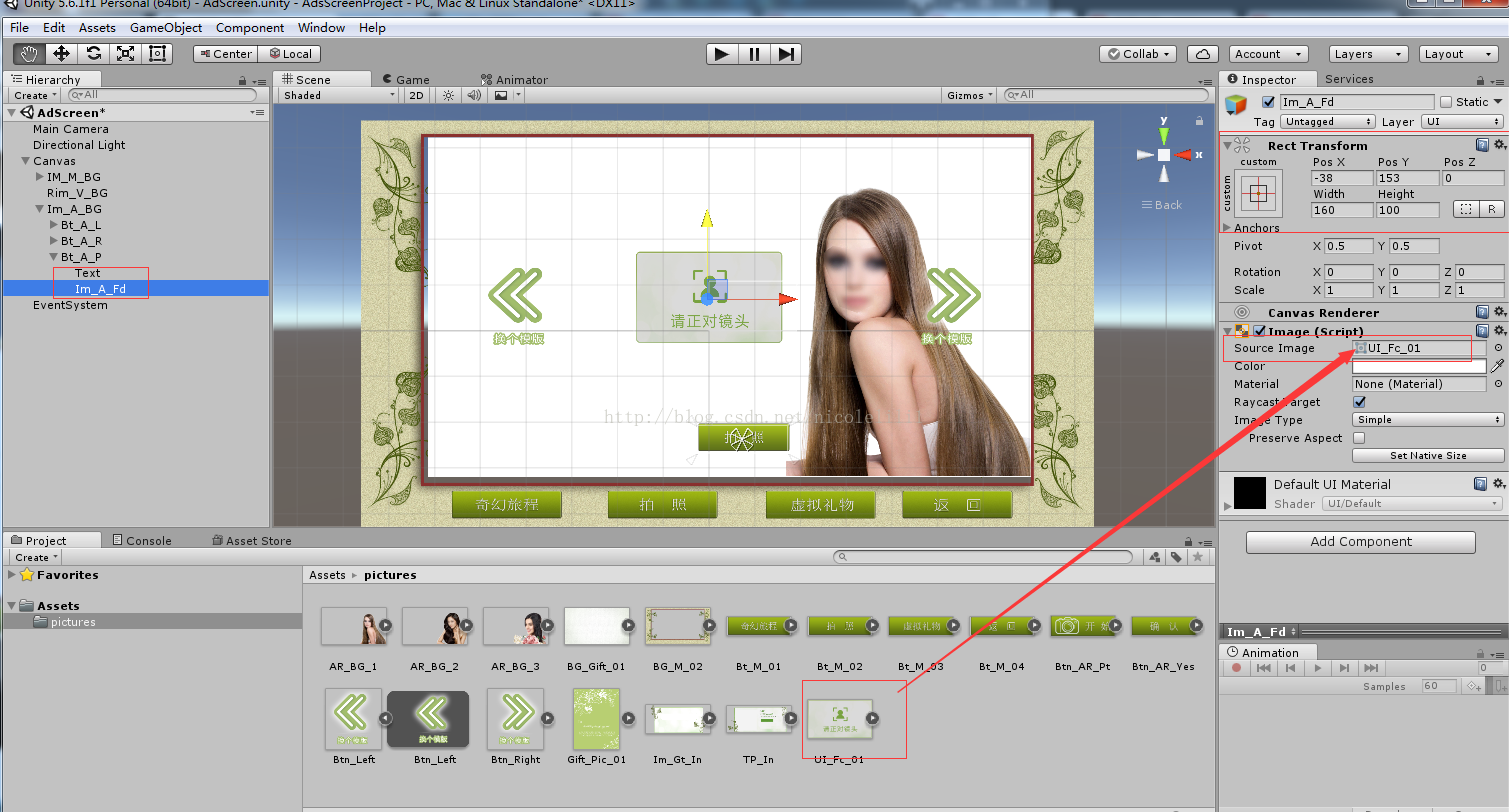The height and width of the screenshot is (812, 1509).
Task: Toggle raw edit mode R button
Action: 1491,209
